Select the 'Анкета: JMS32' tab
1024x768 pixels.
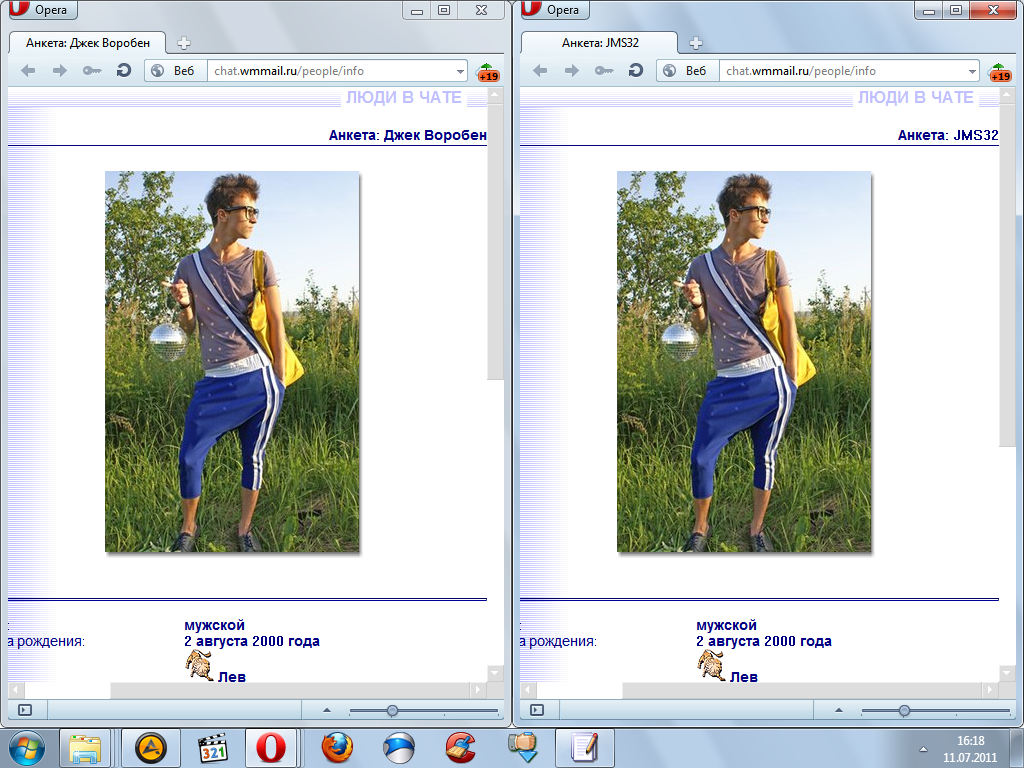(600, 43)
